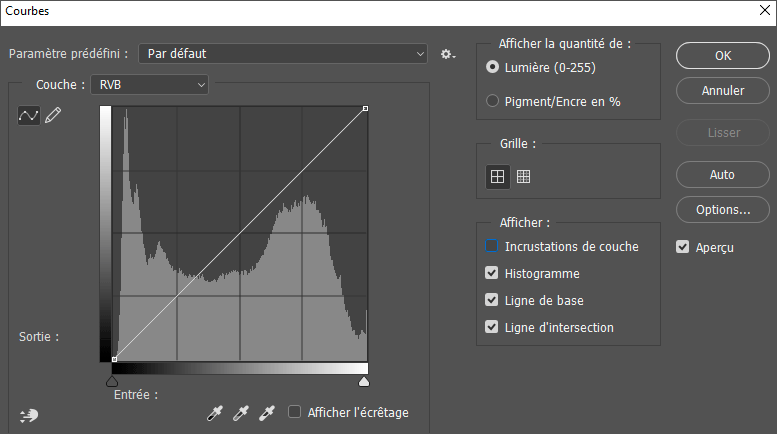
Task: Click the Annuler button
Action: click(722, 91)
